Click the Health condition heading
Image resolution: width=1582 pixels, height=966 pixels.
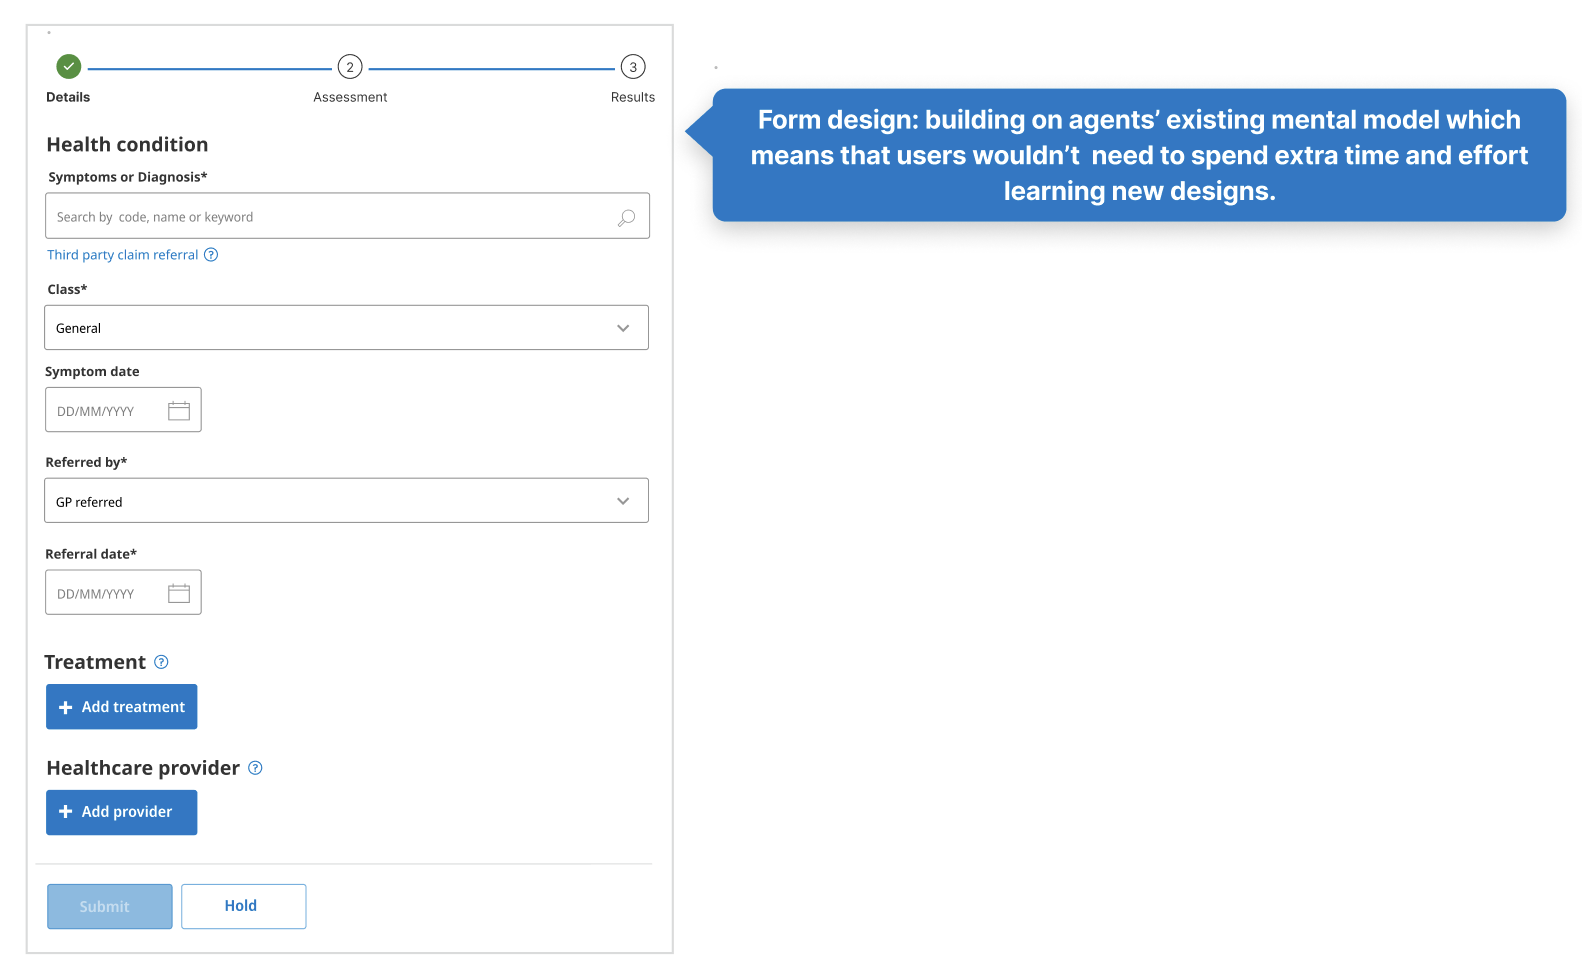pyautogui.click(x=128, y=144)
